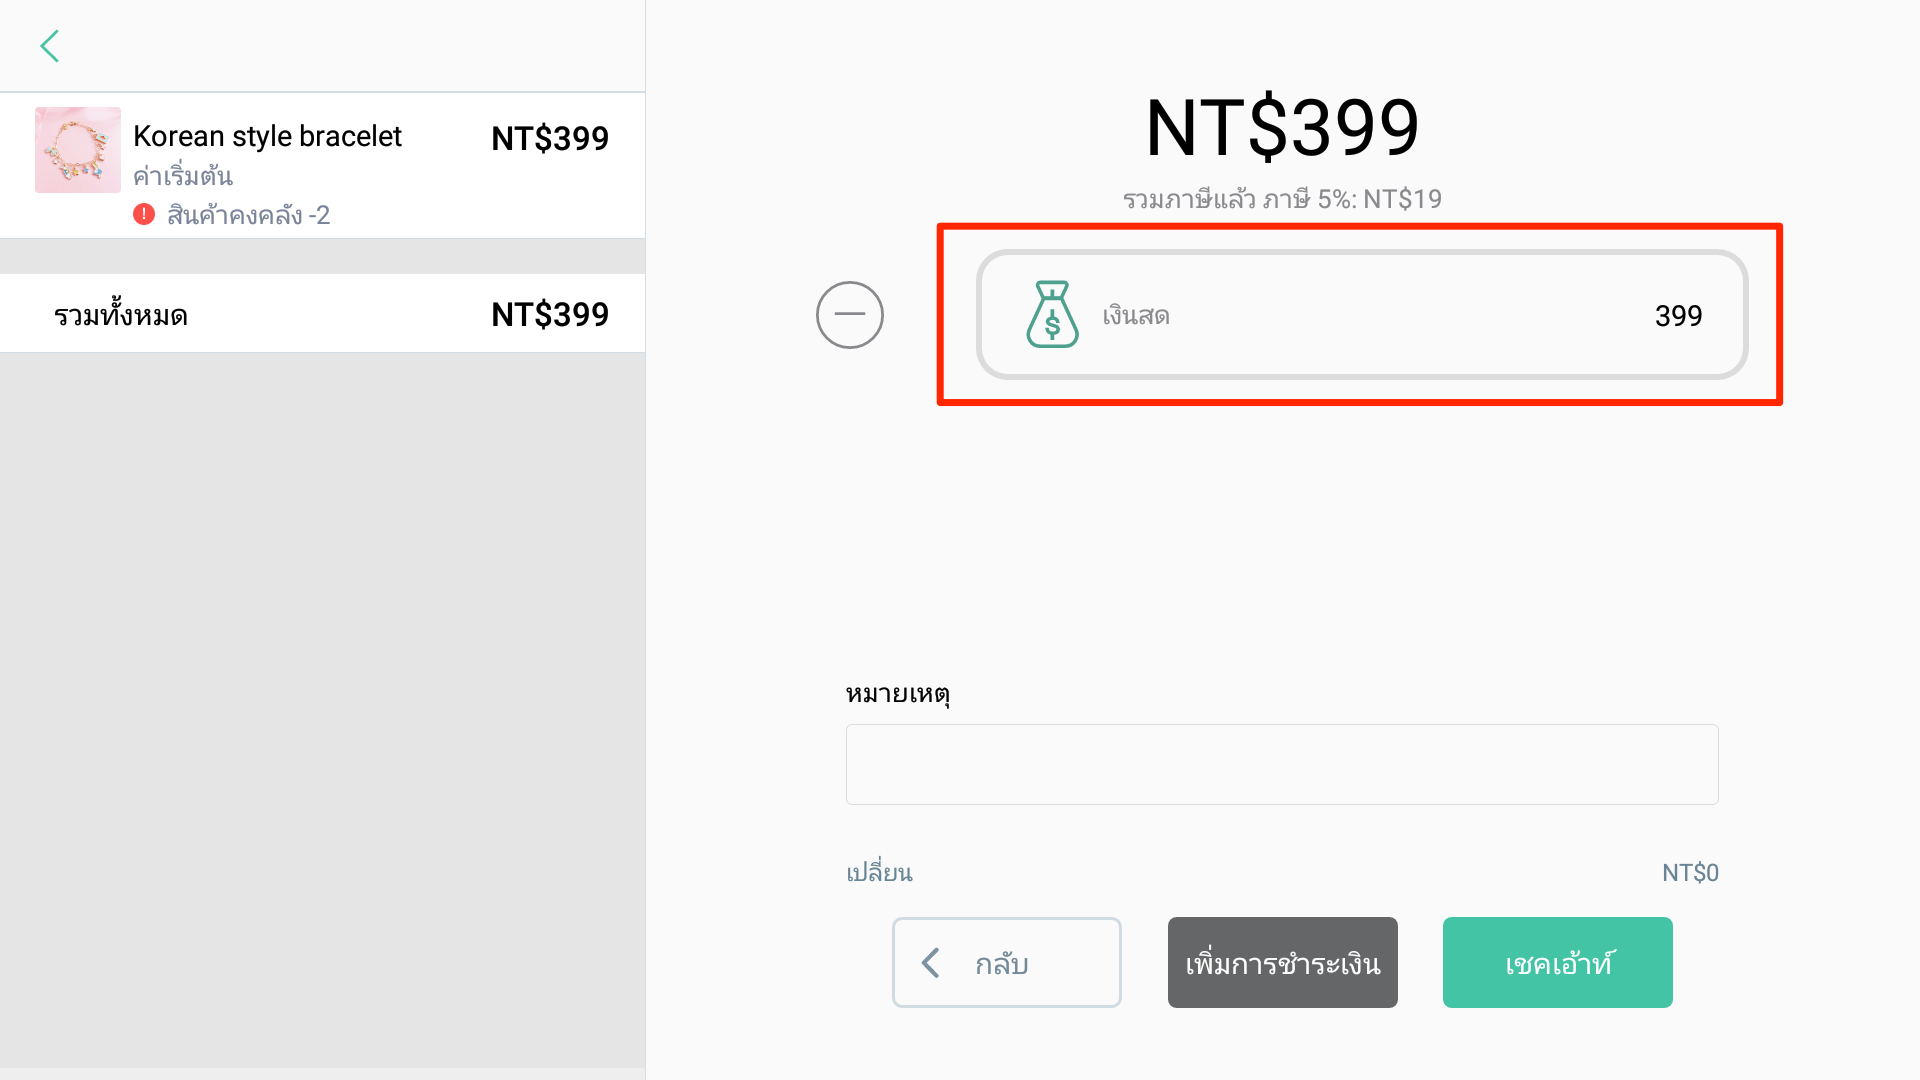Click the chevron in the กลับ button
Screen dimensions: 1920x1080
931,963
